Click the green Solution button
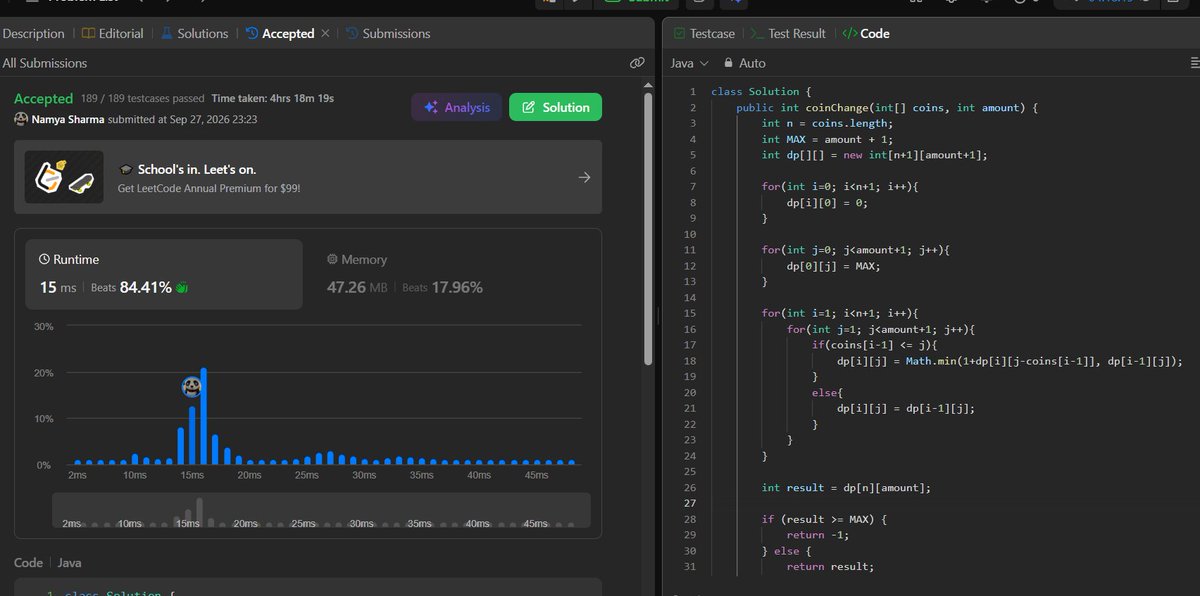The width and height of the screenshot is (1200, 596). (555, 107)
